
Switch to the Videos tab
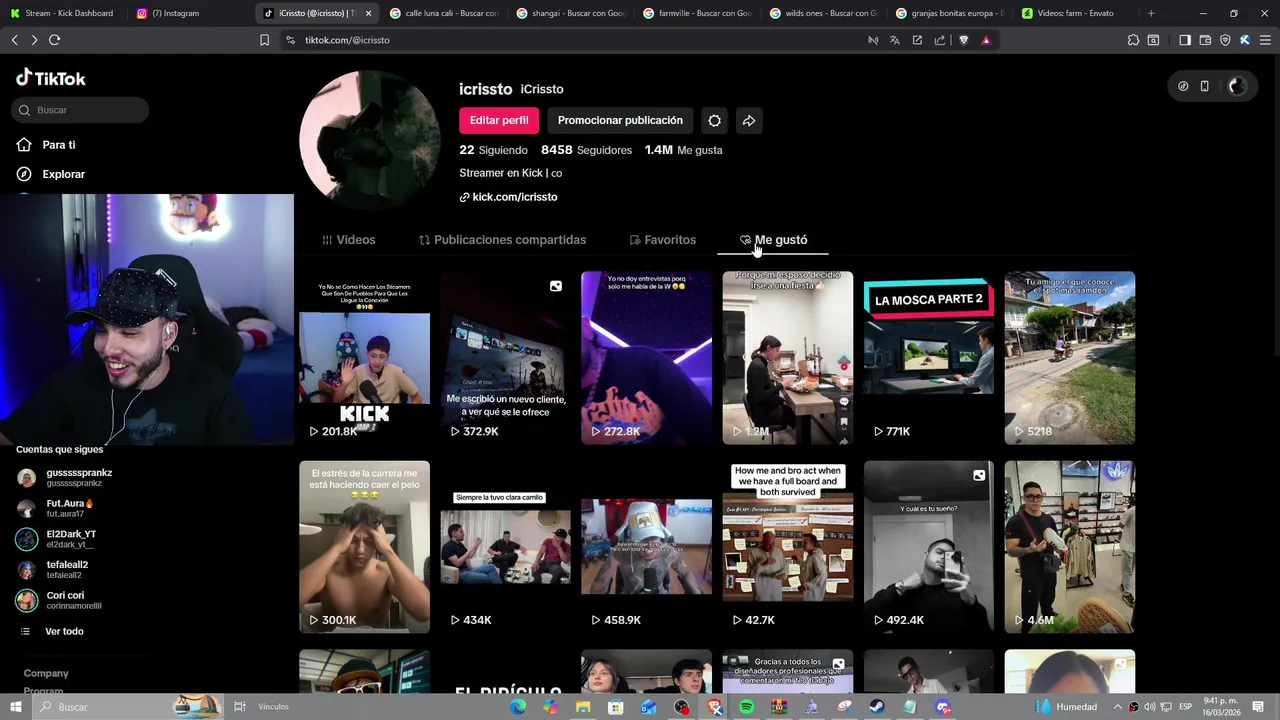(x=349, y=240)
